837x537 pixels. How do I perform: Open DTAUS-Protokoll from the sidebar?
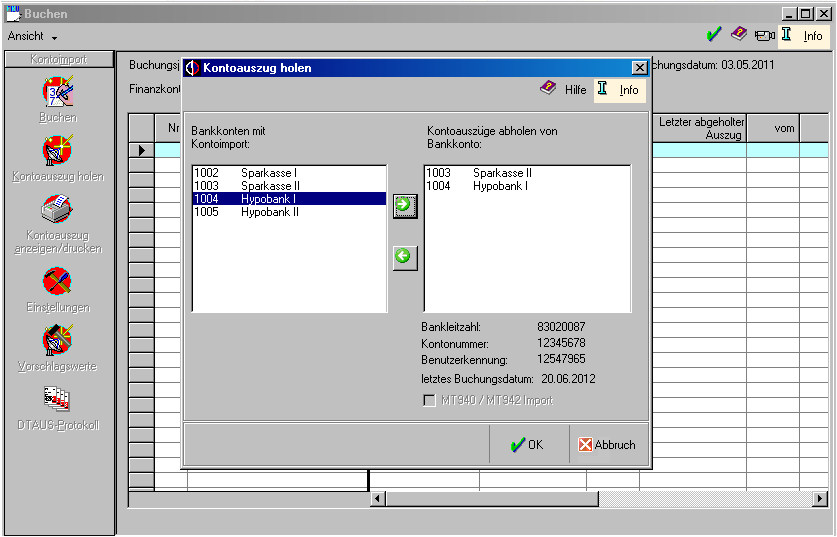click(57, 400)
